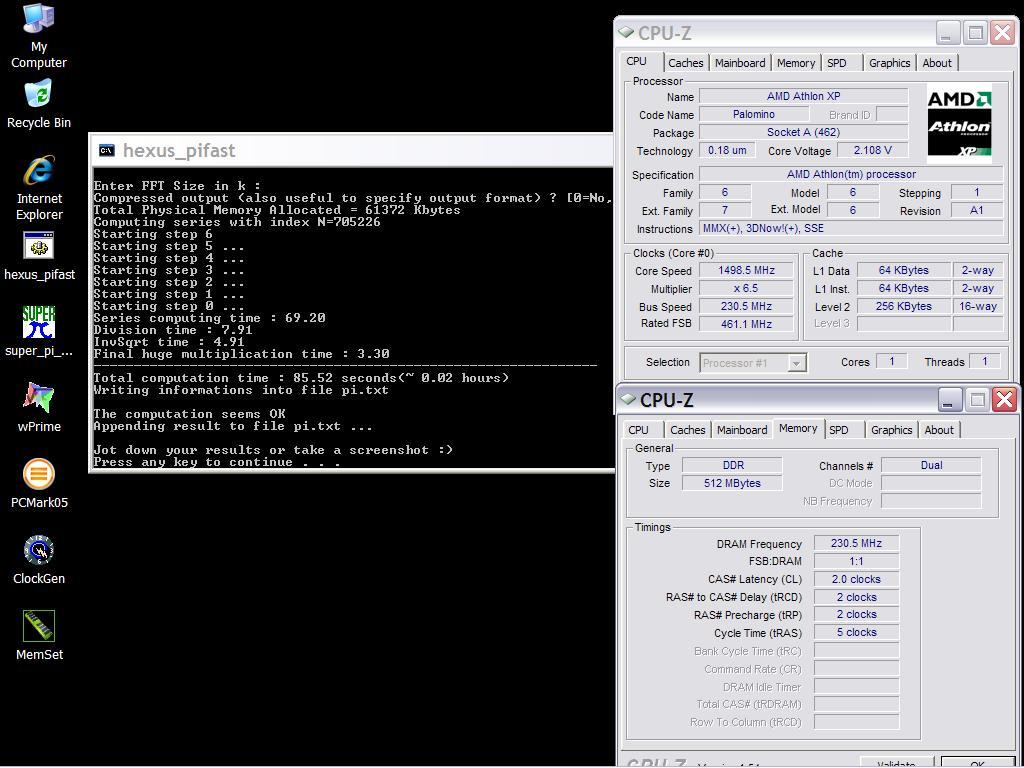Viewport: 1024px width, 768px height.
Task: Click the Dual channels value
Action: [931, 465]
